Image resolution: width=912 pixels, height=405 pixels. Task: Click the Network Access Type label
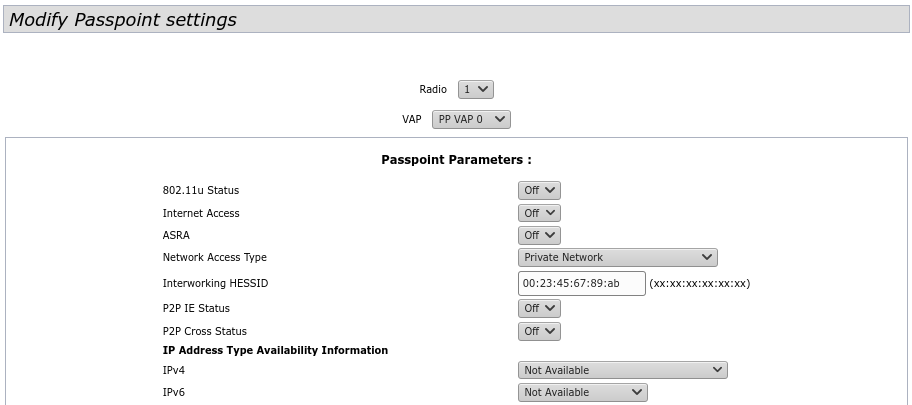click(x=215, y=257)
